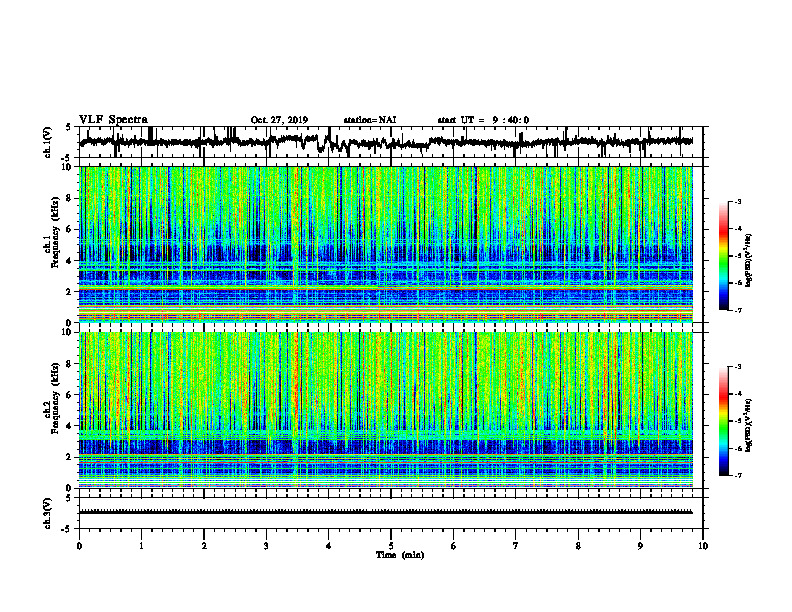Click time tick label "2" on x-axis
The width and height of the screenshot is (792, 612).
(x=204, y=546)
